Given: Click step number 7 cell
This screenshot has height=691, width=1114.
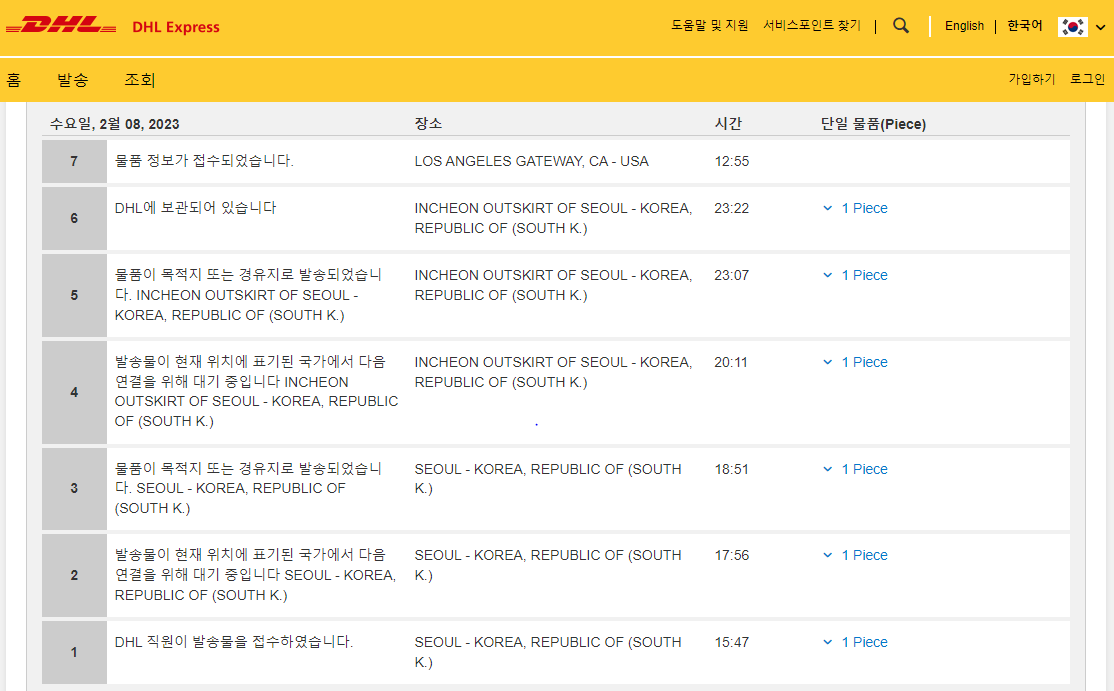Looking at the screenshot, I should tap(74, 161).
